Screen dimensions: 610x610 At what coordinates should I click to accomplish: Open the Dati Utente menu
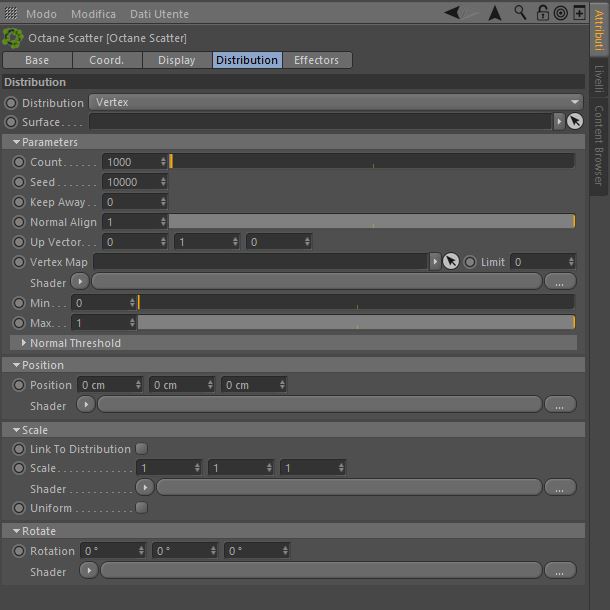click(160, 14)
